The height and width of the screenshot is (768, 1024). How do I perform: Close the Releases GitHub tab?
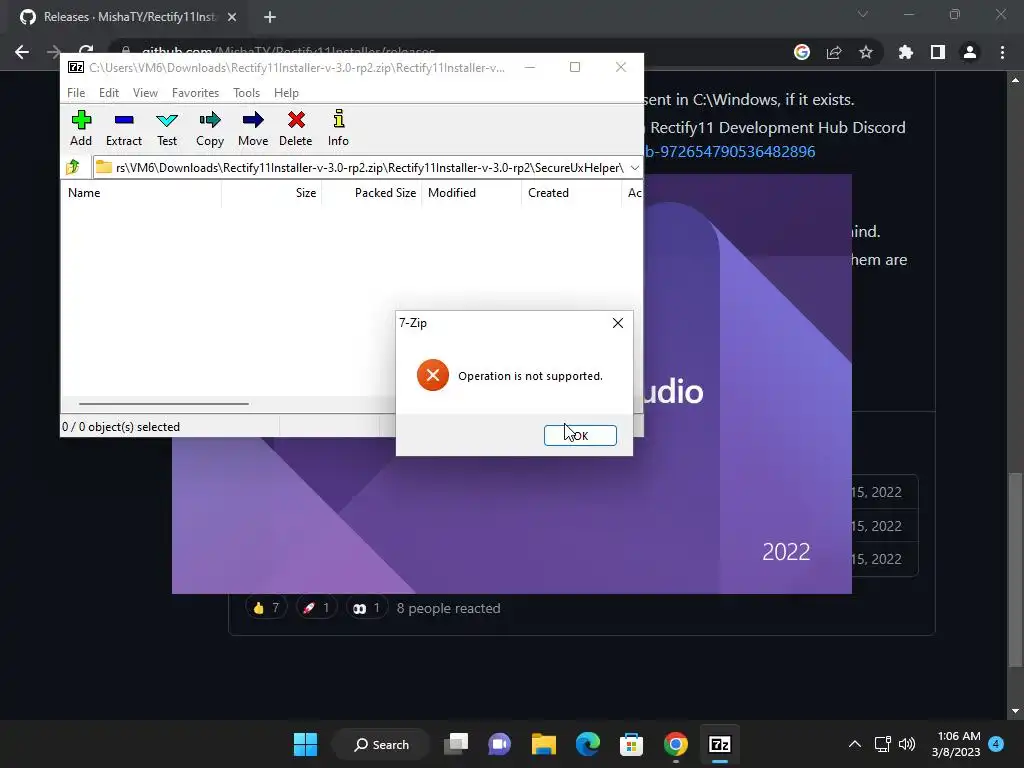point(232,17)
